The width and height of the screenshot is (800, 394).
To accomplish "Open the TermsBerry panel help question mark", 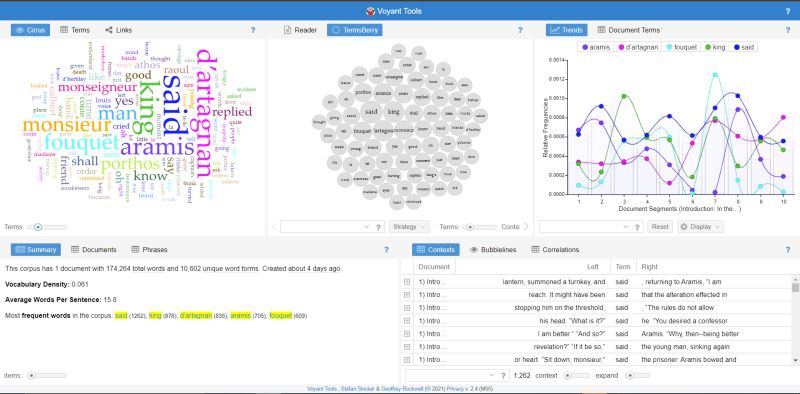I will coord(520,30).
